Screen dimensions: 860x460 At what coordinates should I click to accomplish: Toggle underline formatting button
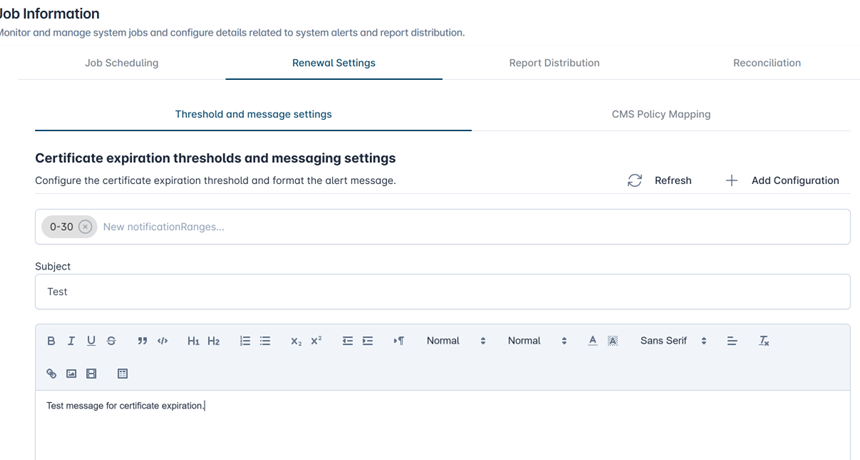pyautogui.click(x=91, y=341)
